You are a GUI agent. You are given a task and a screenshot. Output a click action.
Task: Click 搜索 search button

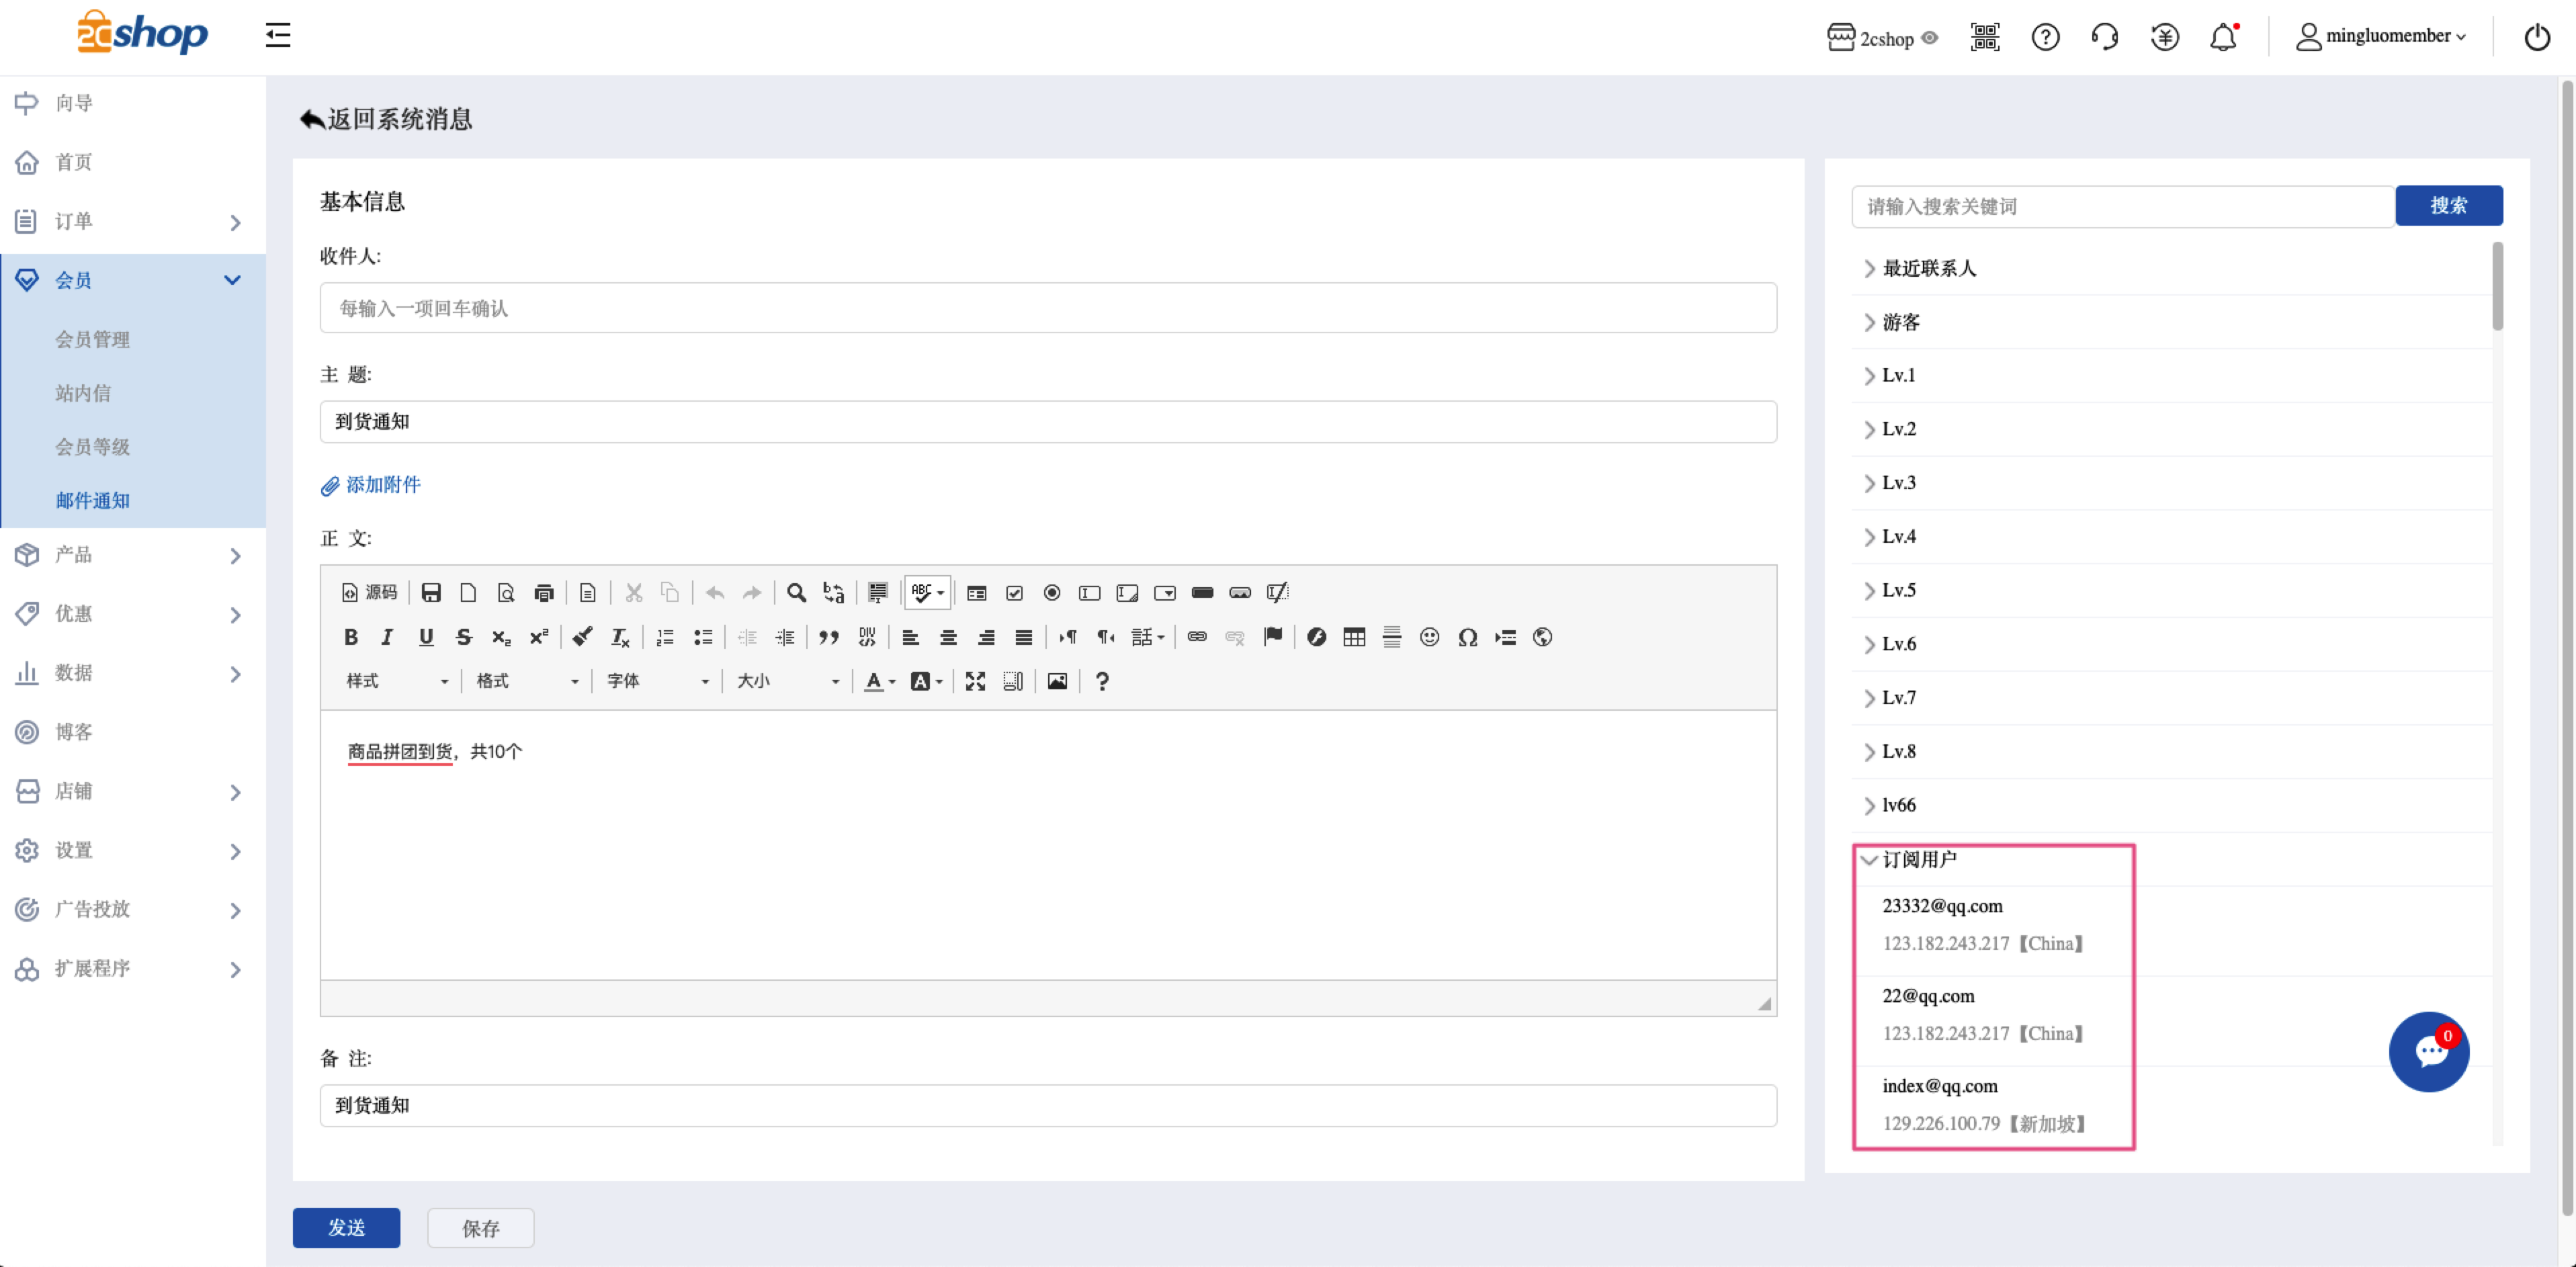point(2449,205)
